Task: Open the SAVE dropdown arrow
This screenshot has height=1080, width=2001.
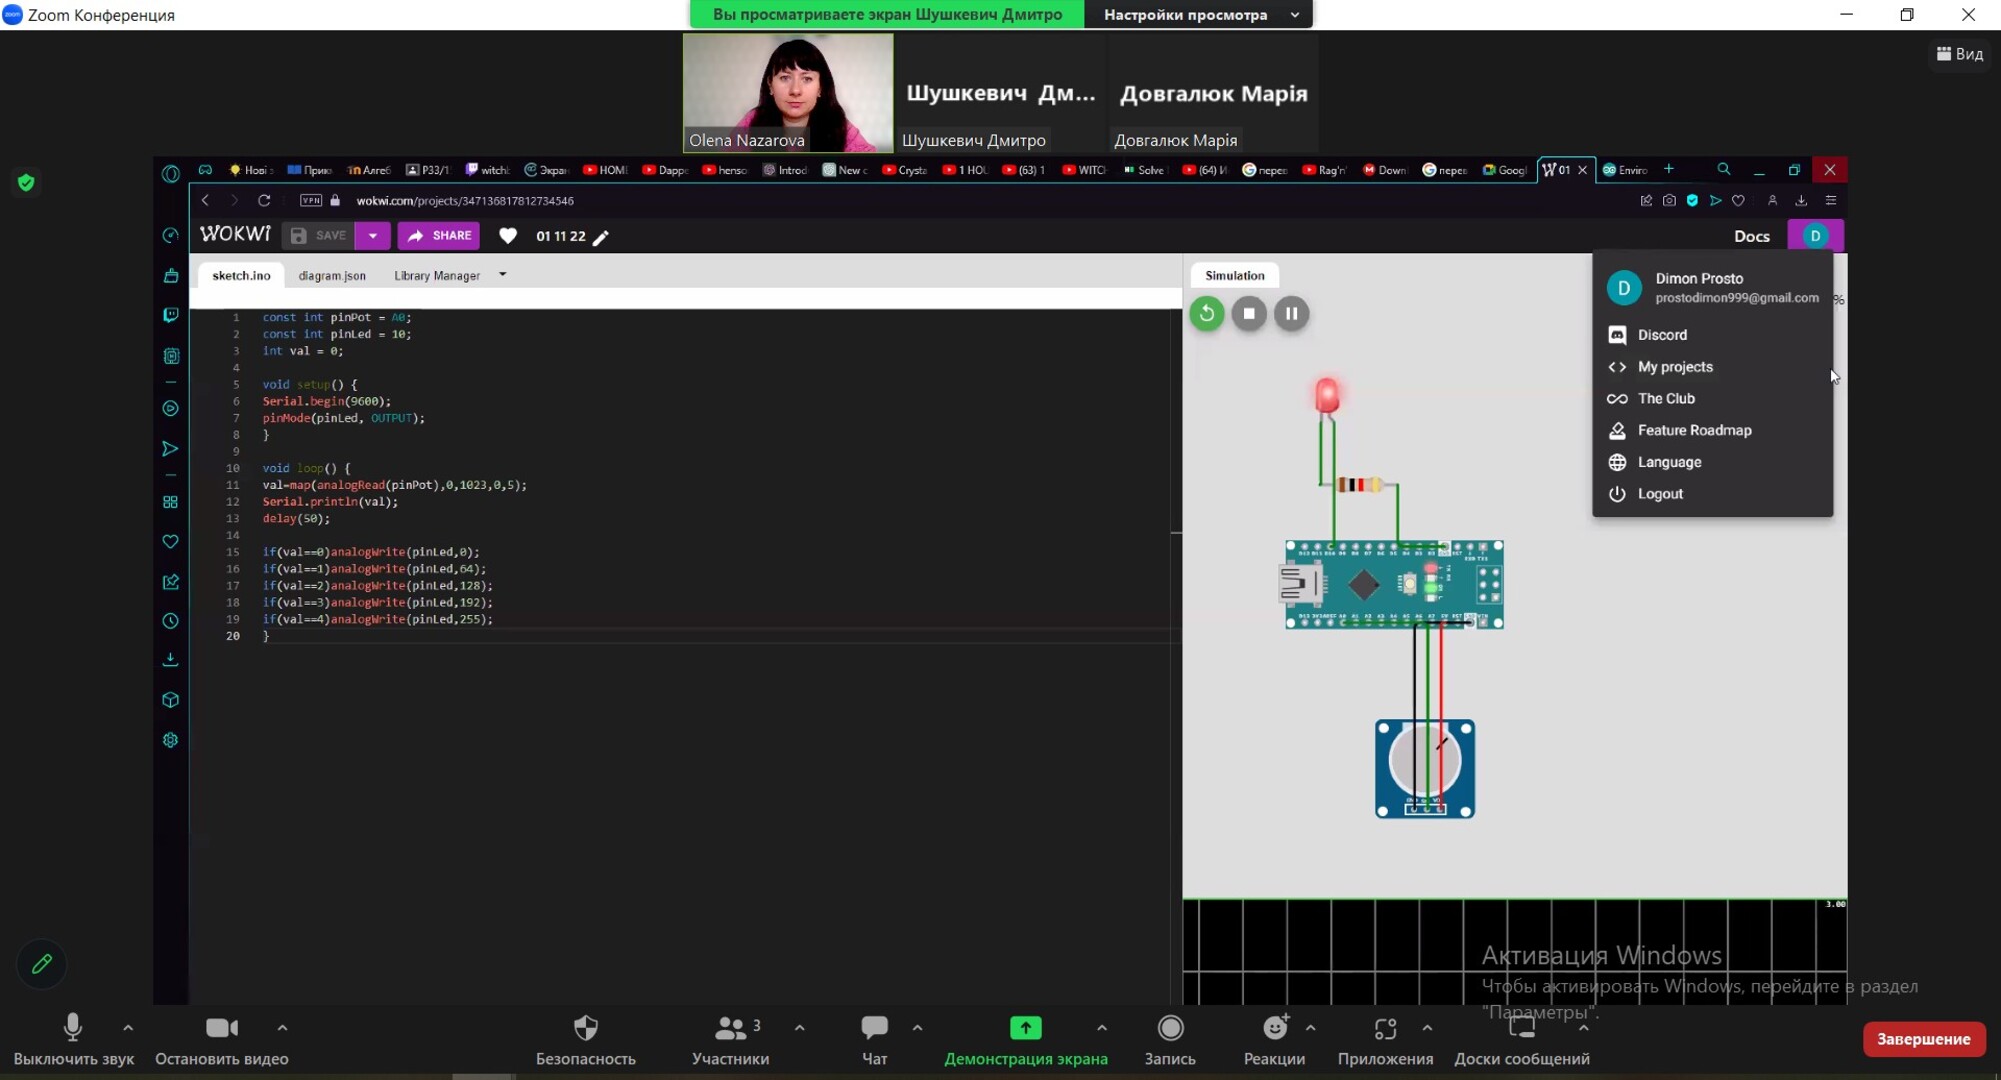Action: 372,236
